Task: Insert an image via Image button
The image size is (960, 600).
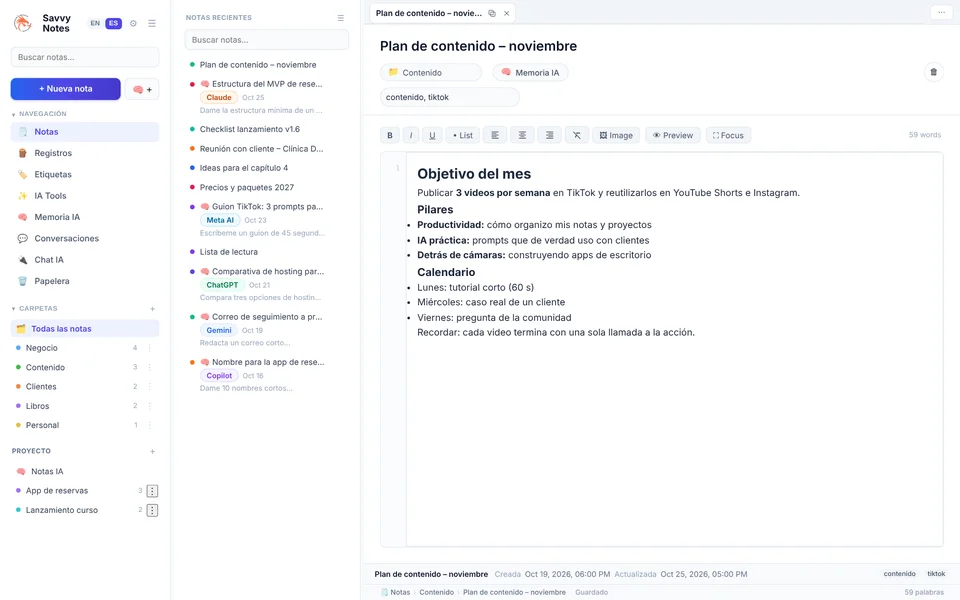Action: [616, 135]
